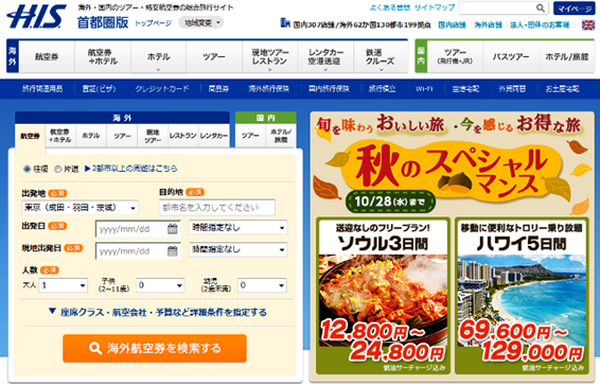Open 鉄道 クルーズ nav item

pyautogui.click(x=381, y=57)
